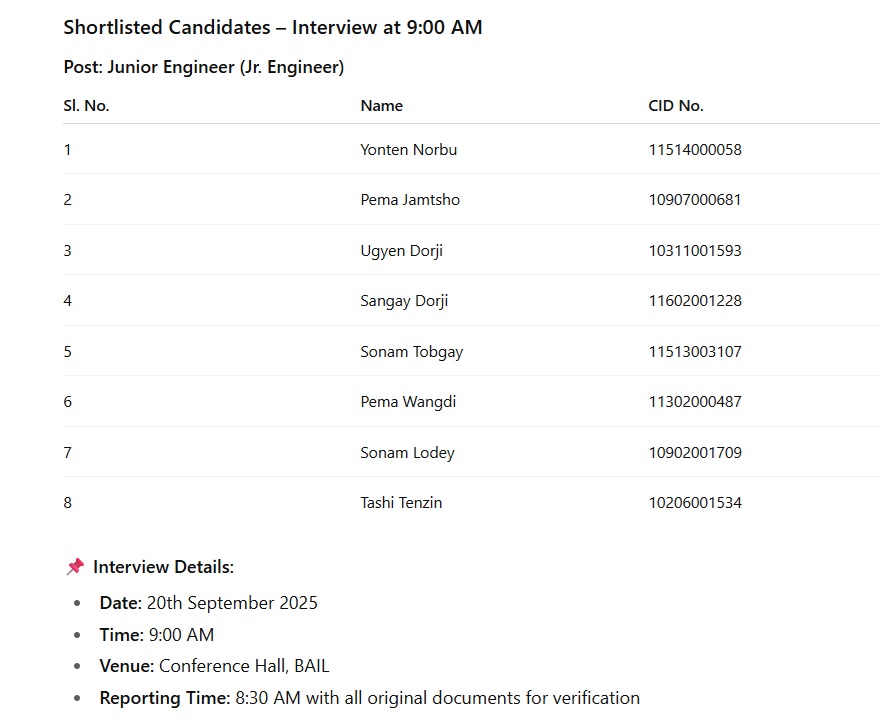Viewport: 880px width, 720px height.
Task: Click the Reporting Time bullet text
Action: (x=369, y=698)
